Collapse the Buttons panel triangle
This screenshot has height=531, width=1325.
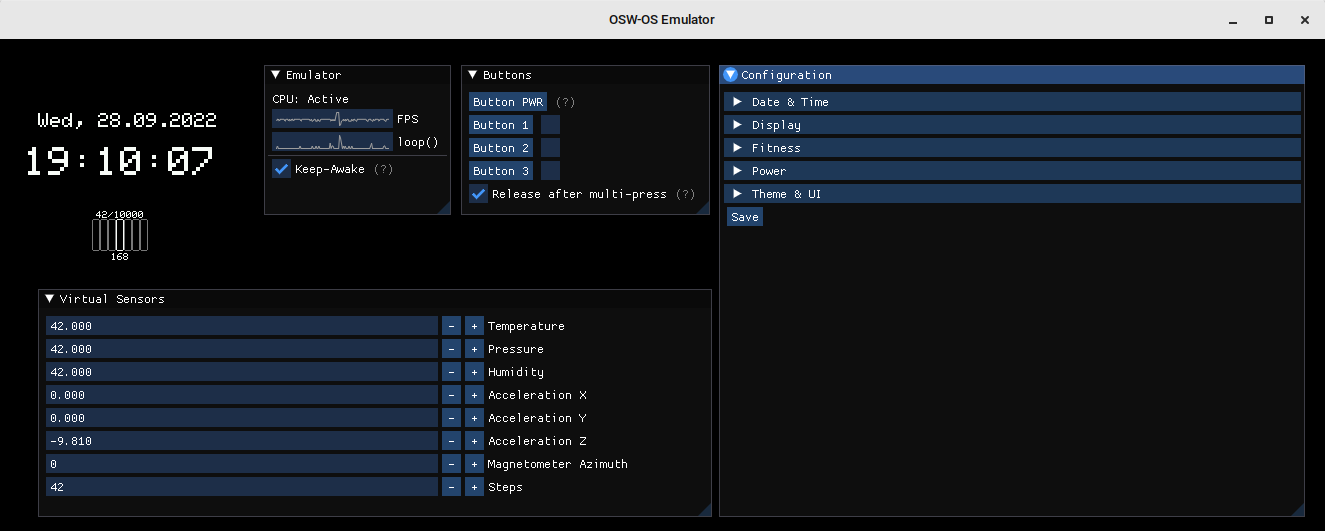(473, 75)
